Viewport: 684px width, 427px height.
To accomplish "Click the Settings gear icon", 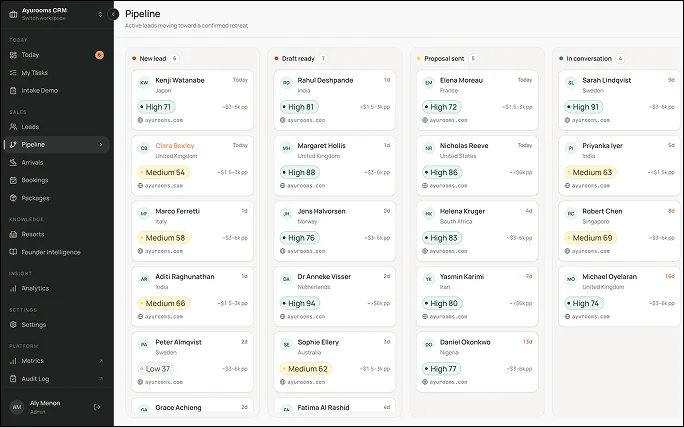I will coord(13,325).
